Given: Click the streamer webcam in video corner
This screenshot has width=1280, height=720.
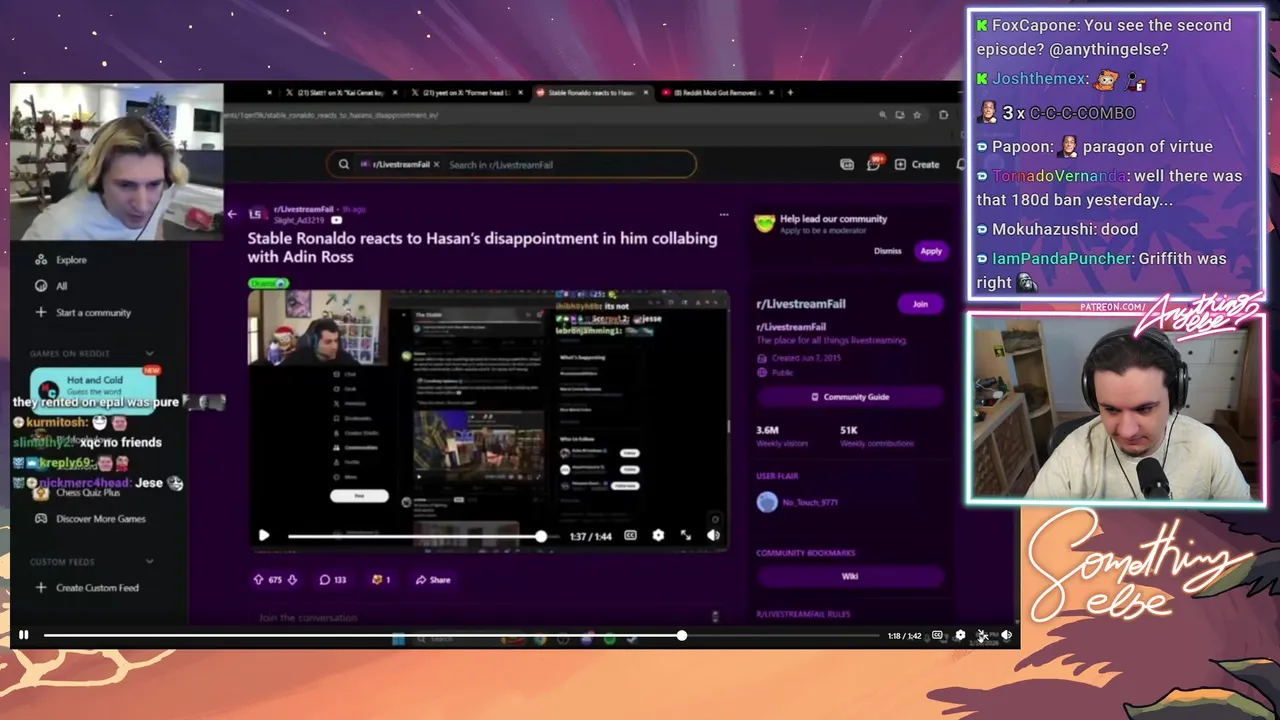Looking at the screenshot, I should (117, 161).
